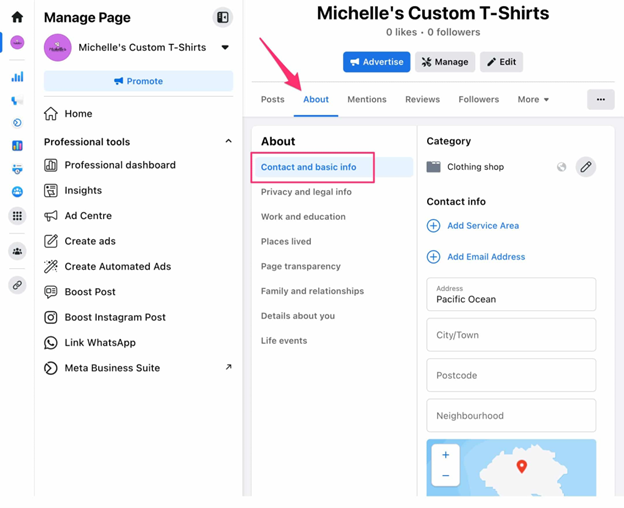Click the Edit page button

[x=501, y=62]
